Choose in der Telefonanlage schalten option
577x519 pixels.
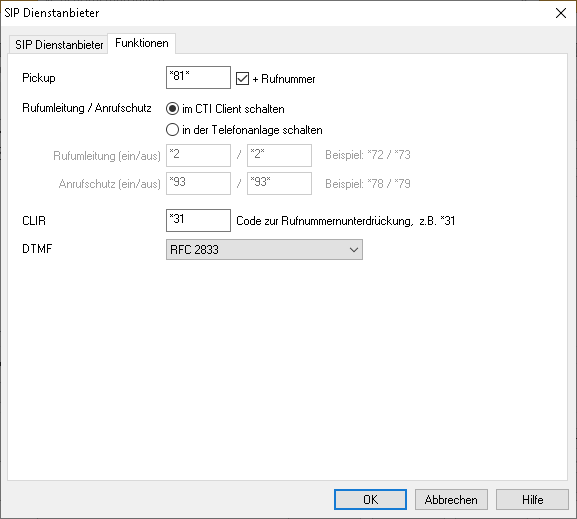coord(172,130)
